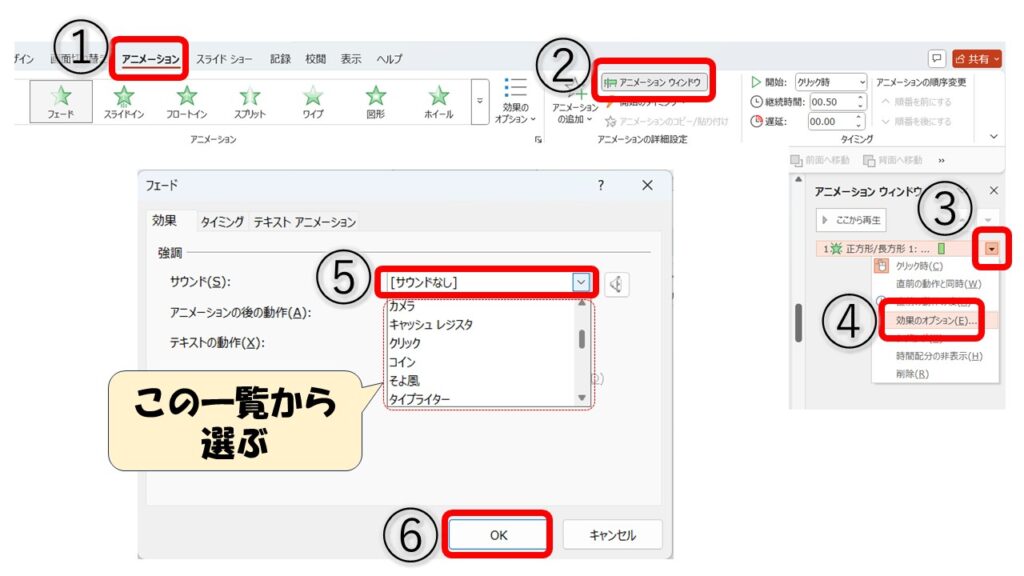This screenshot has width=1024, height=576.
Task: Choose 効果のオプション from context menu
Action: [x=931, y=320]
